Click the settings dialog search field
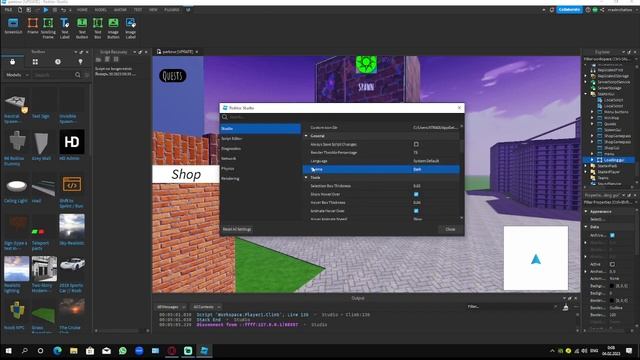The height and width of the screenshot is (360, 640). [342, 117]
